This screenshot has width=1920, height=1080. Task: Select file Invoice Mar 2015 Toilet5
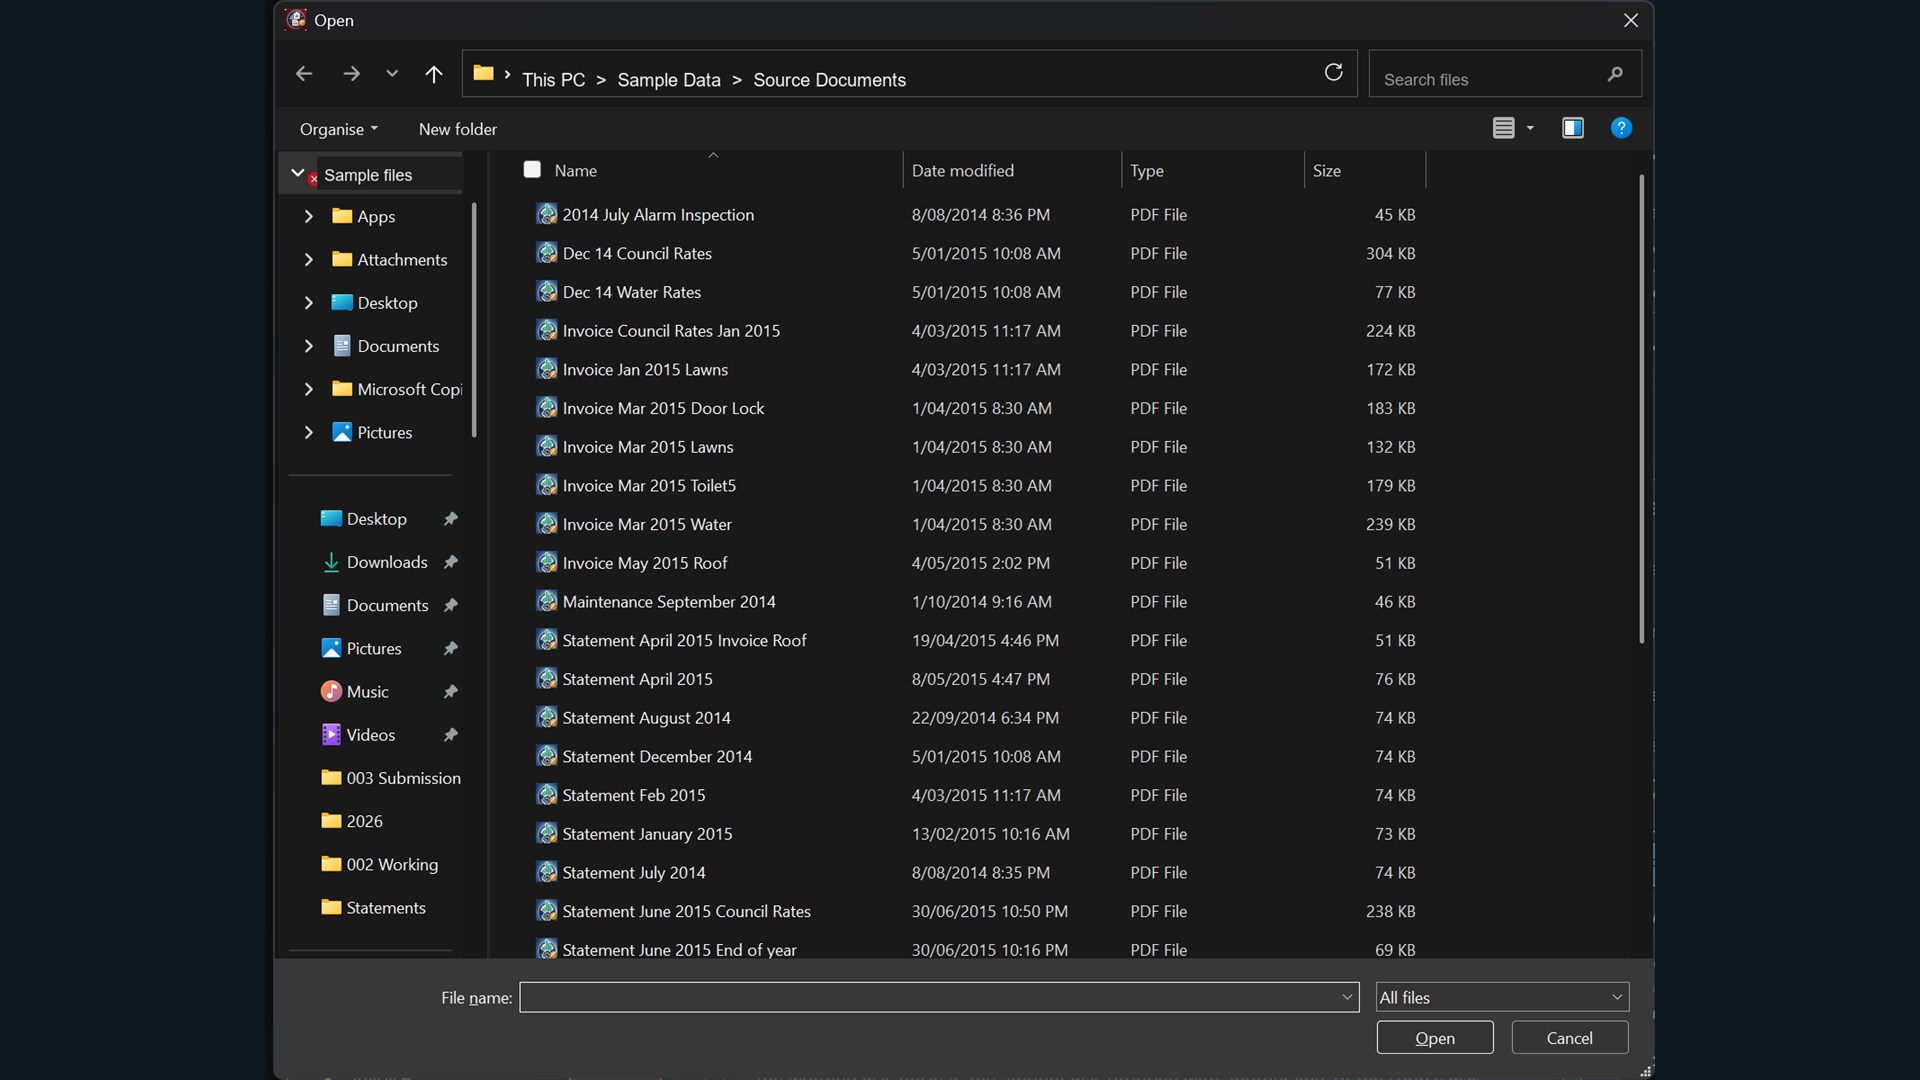coord(649,486)
